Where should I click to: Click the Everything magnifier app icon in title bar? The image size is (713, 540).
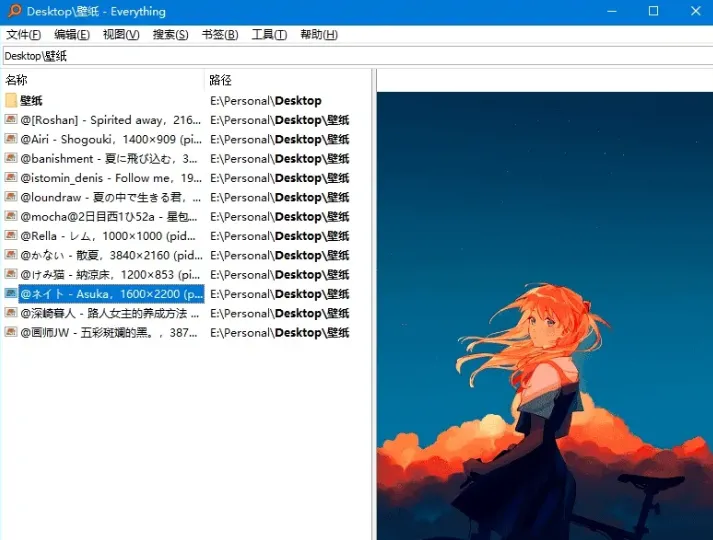click(x=14, y=11)
